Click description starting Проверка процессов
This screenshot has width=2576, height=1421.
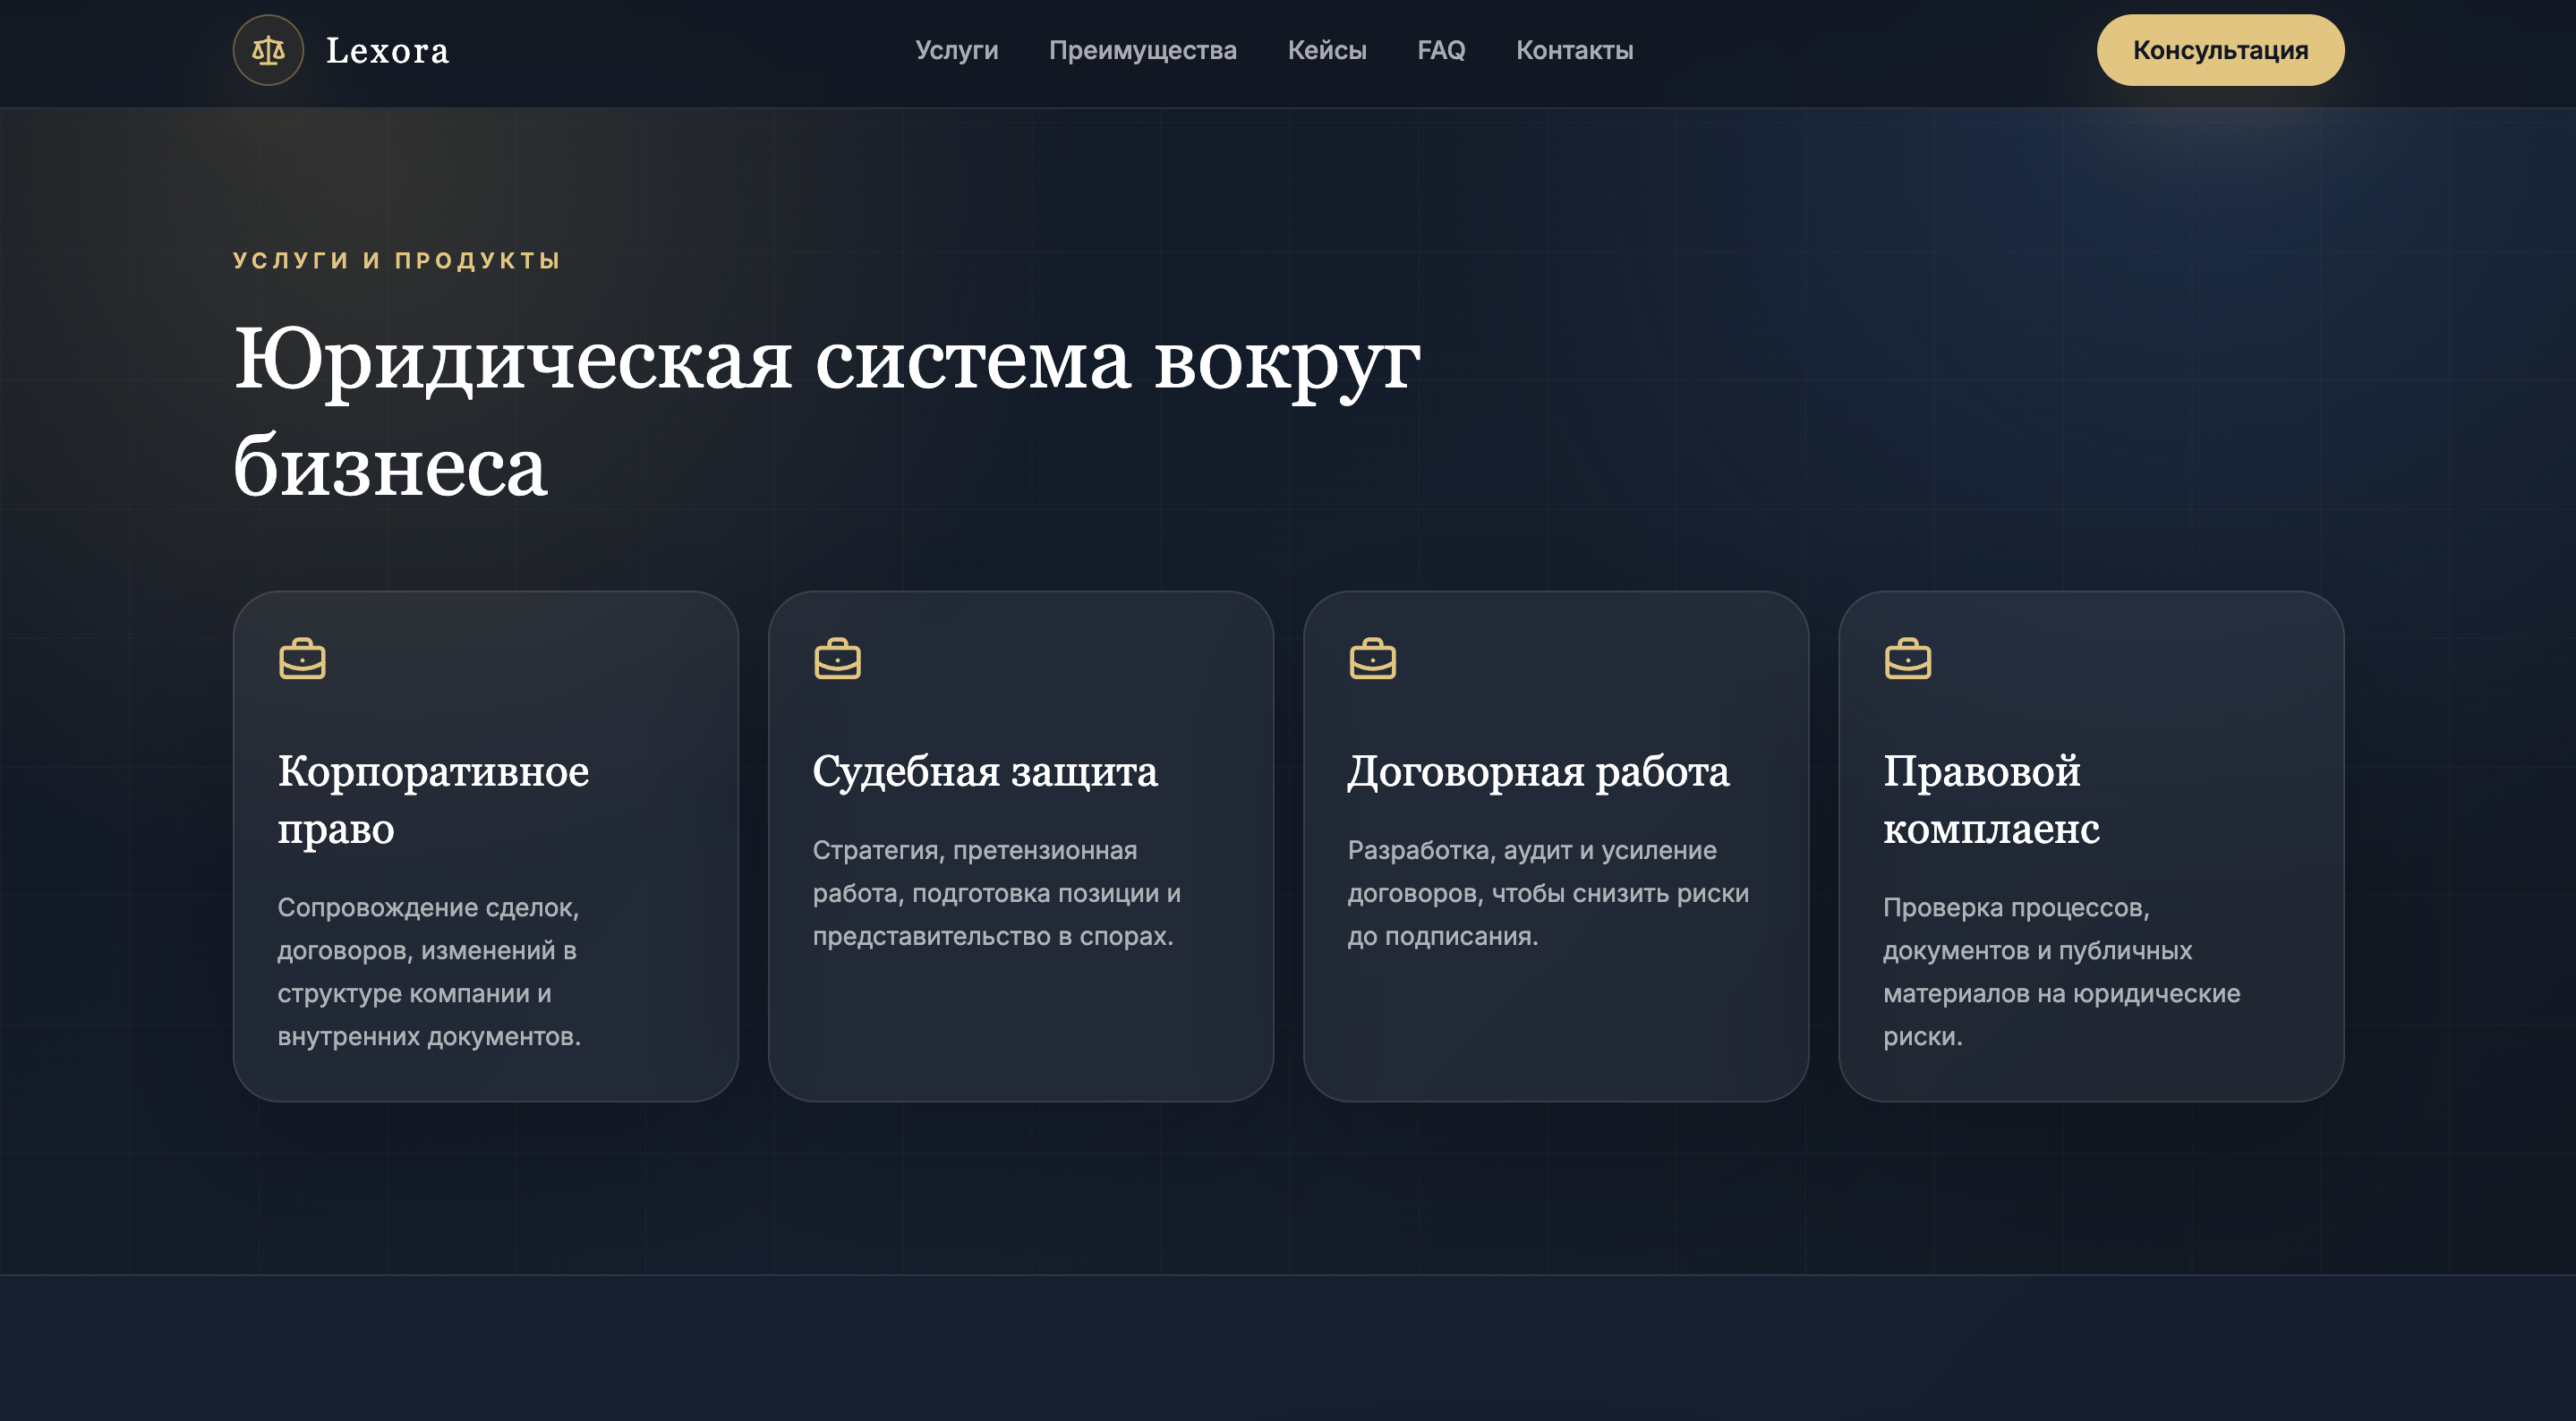[2061, 971]
